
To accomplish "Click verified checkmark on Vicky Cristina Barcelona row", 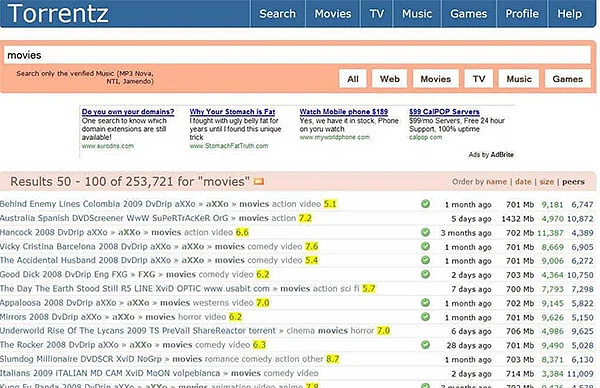I will point(425,246).
